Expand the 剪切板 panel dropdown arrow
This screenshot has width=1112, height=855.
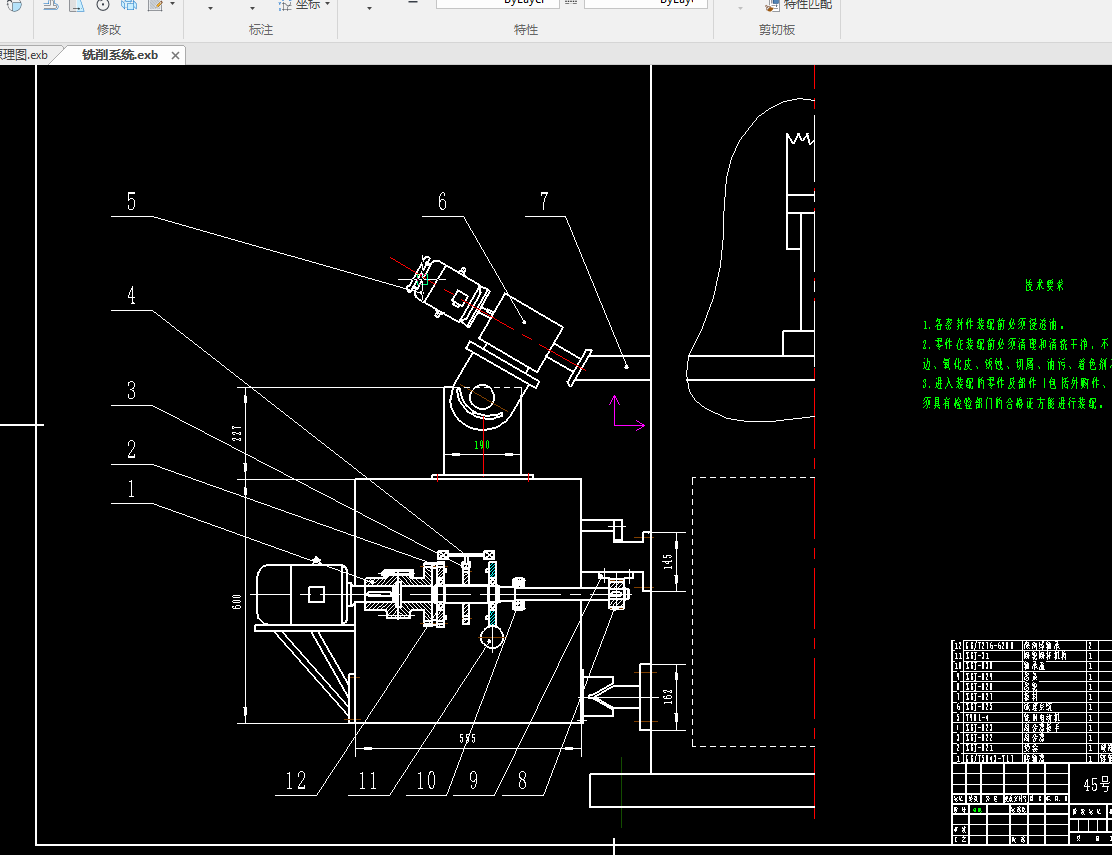[740, 8]
